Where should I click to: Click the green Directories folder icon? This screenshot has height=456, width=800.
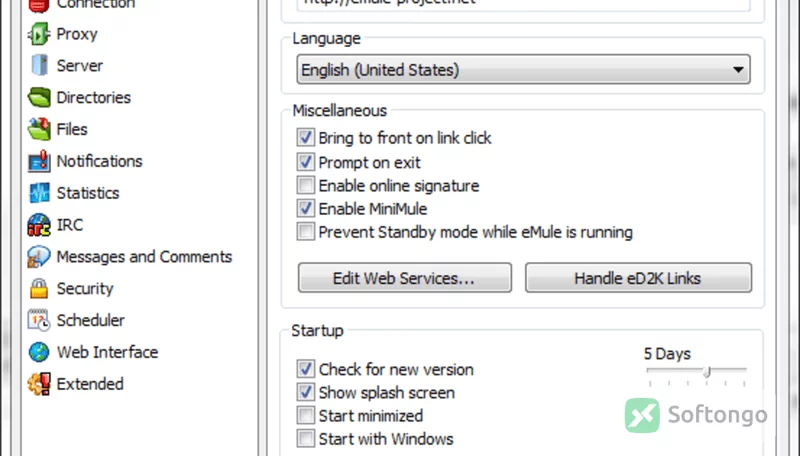click(x=39, y=97)
